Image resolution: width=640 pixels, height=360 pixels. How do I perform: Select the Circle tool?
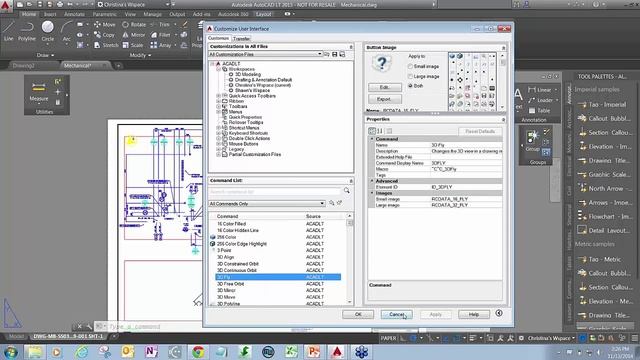(x=48, y=31)
